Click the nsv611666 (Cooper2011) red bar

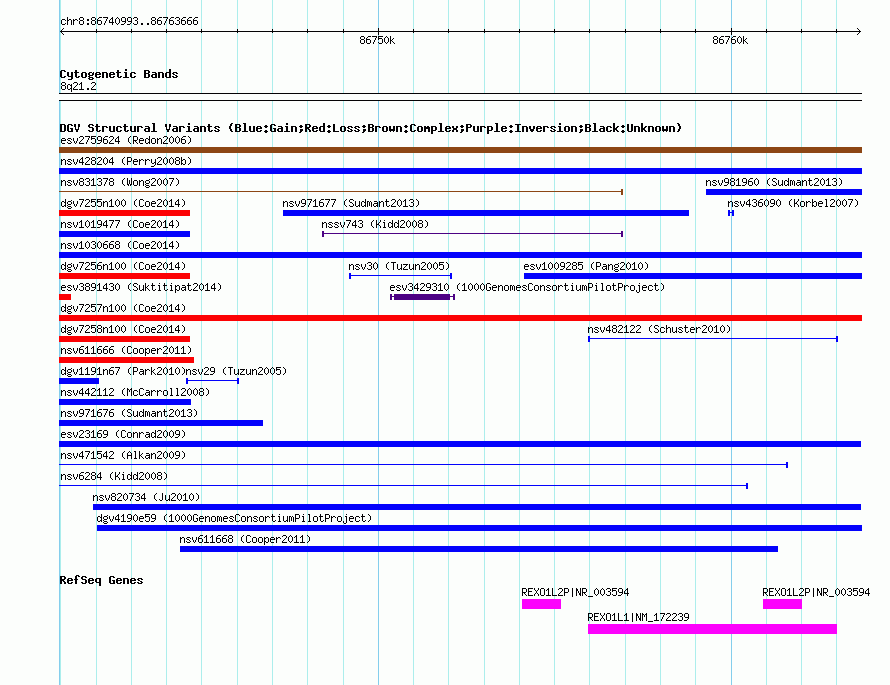pos(127,360)
